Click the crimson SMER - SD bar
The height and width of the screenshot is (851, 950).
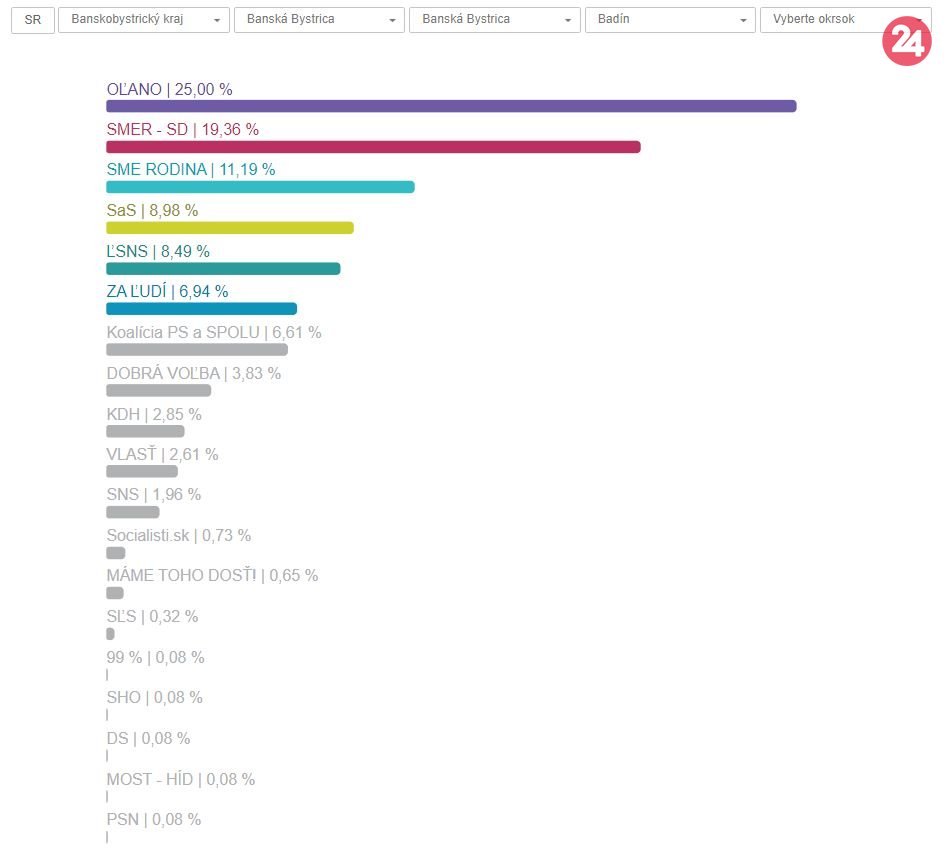pos(373,147)
